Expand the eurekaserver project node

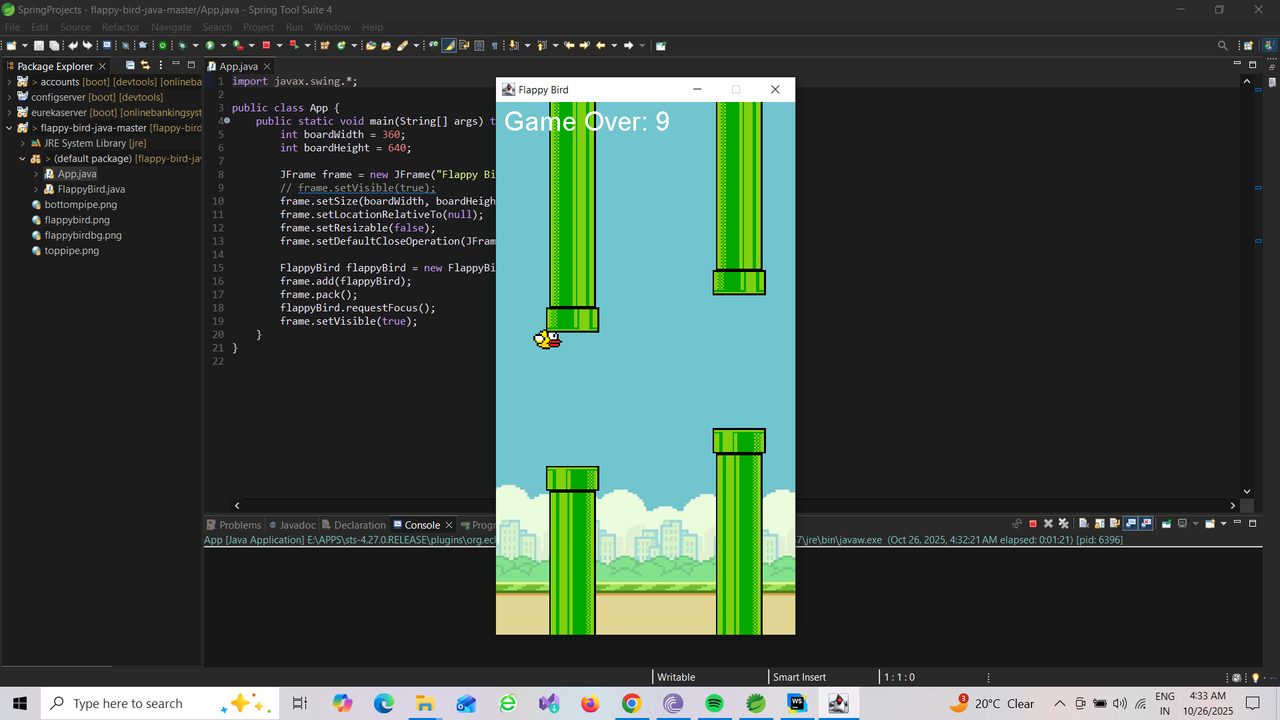tap(10, 113)
